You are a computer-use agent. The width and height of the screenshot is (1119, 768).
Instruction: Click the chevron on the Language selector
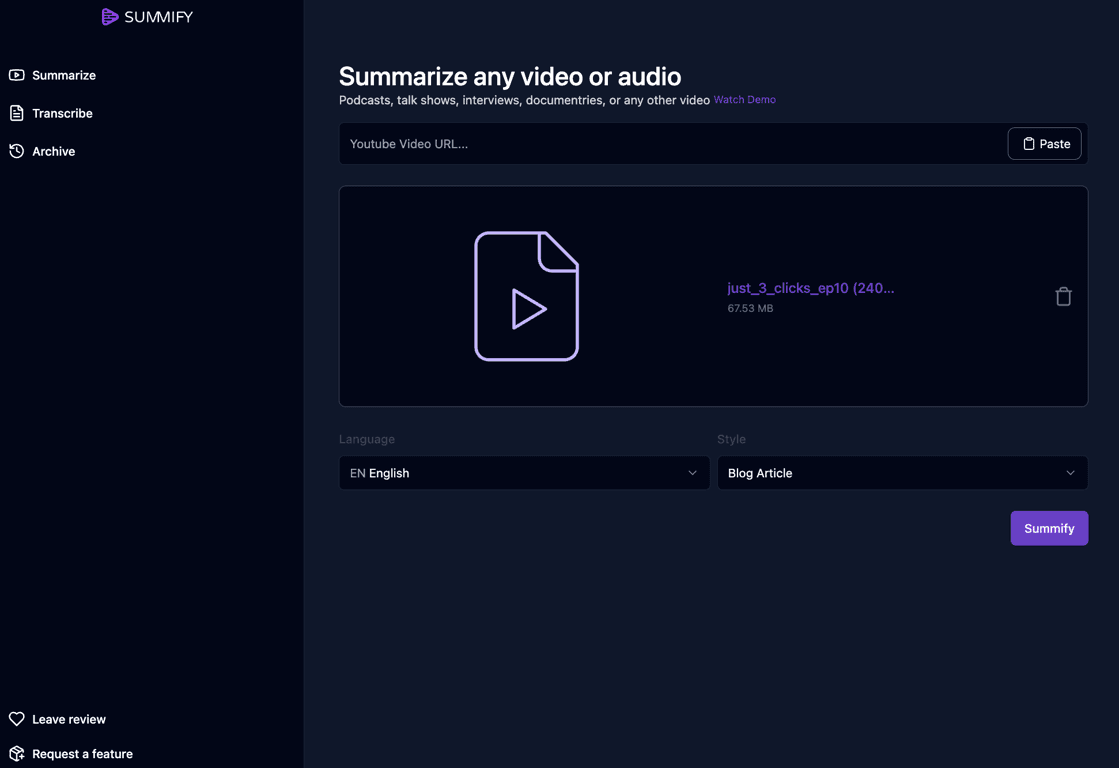692,472
